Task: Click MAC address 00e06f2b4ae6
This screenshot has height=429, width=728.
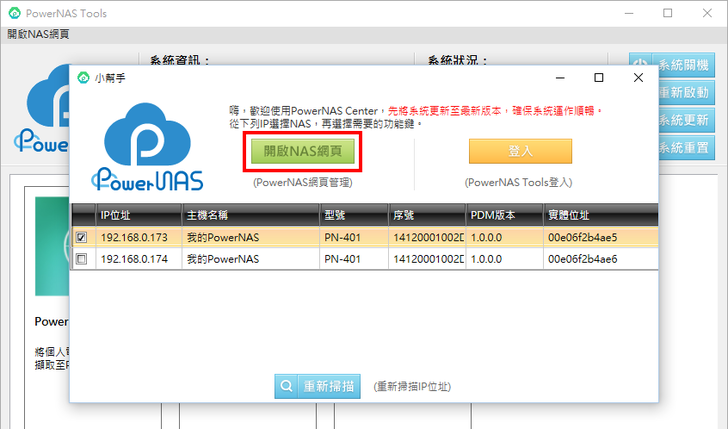Action: point(583,259)
